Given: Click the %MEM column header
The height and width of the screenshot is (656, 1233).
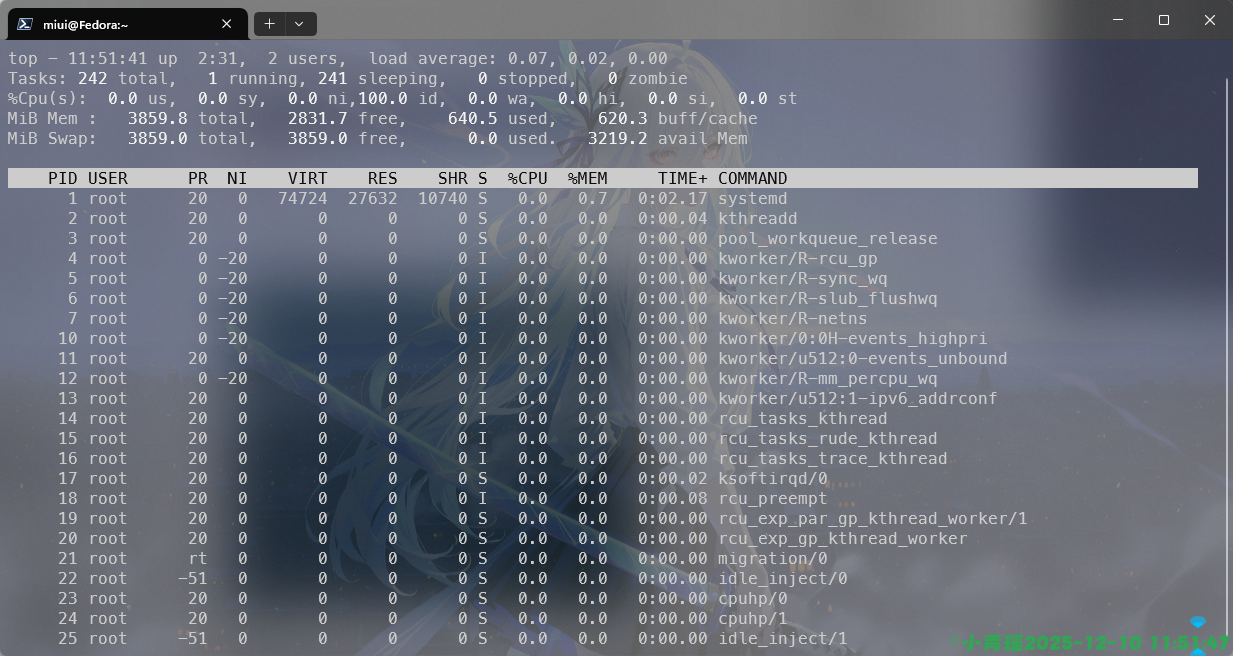Looking at the screenshot, I should click(x=587, y=178).
